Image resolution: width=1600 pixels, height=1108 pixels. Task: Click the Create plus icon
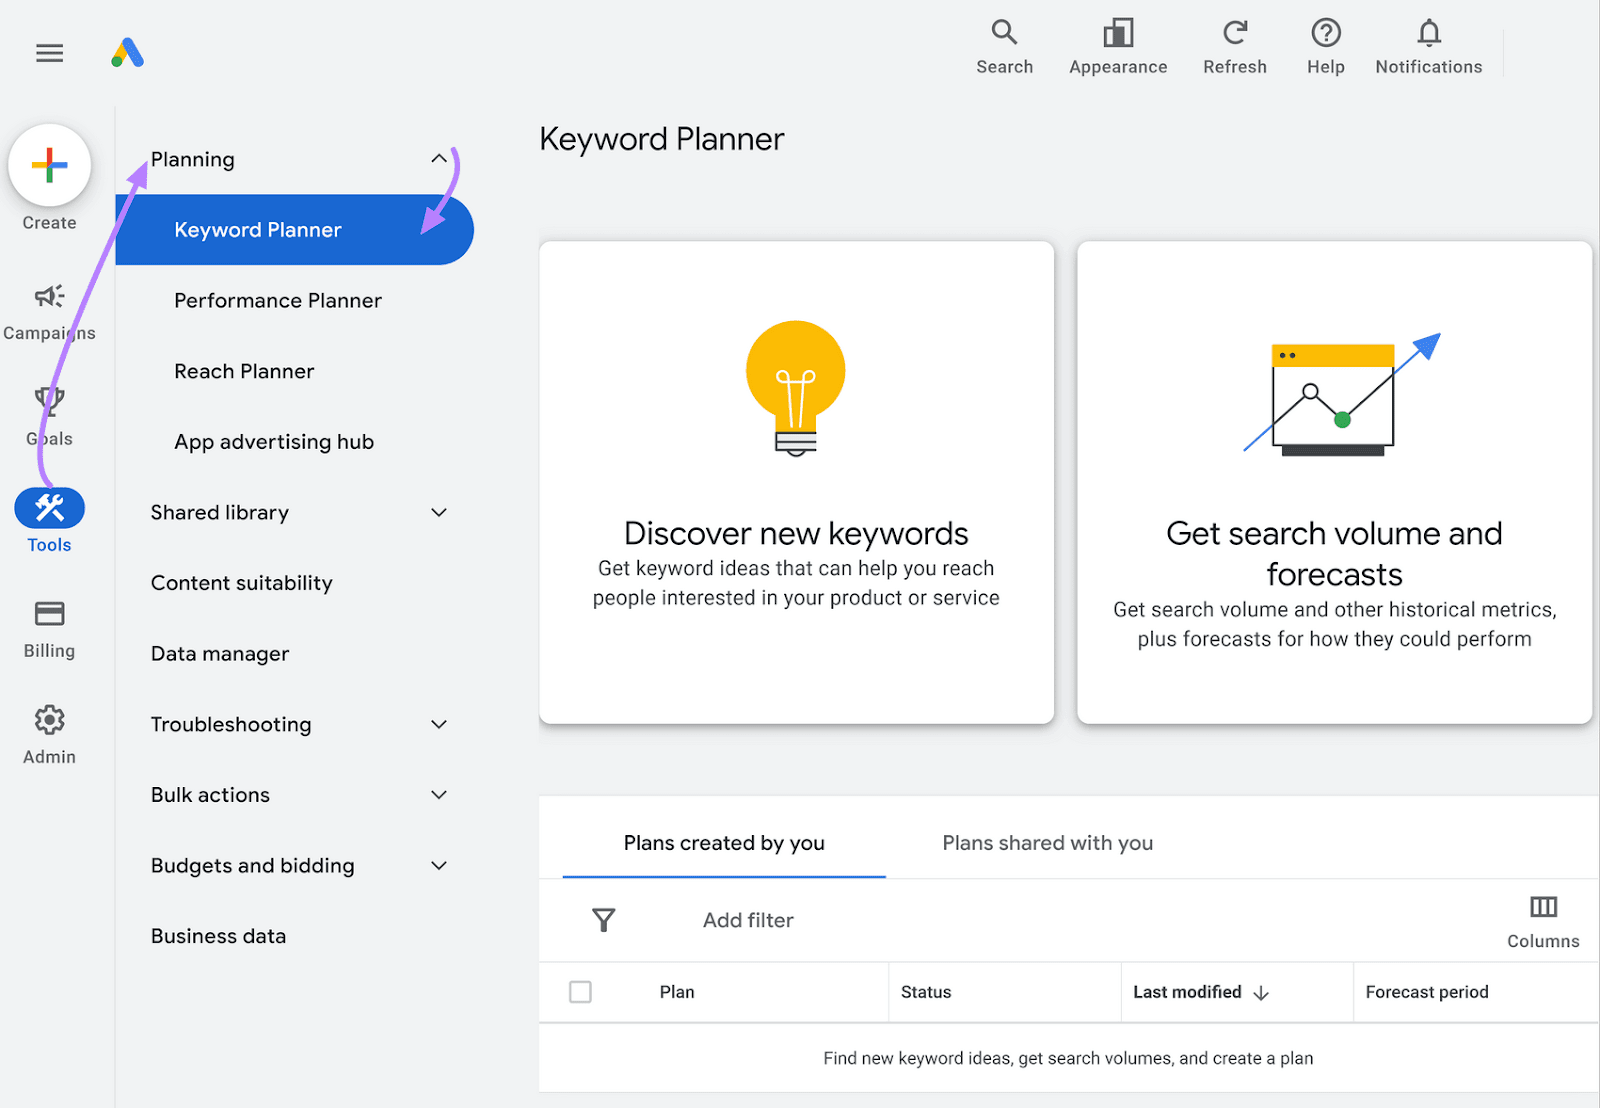tap(49, 165)
